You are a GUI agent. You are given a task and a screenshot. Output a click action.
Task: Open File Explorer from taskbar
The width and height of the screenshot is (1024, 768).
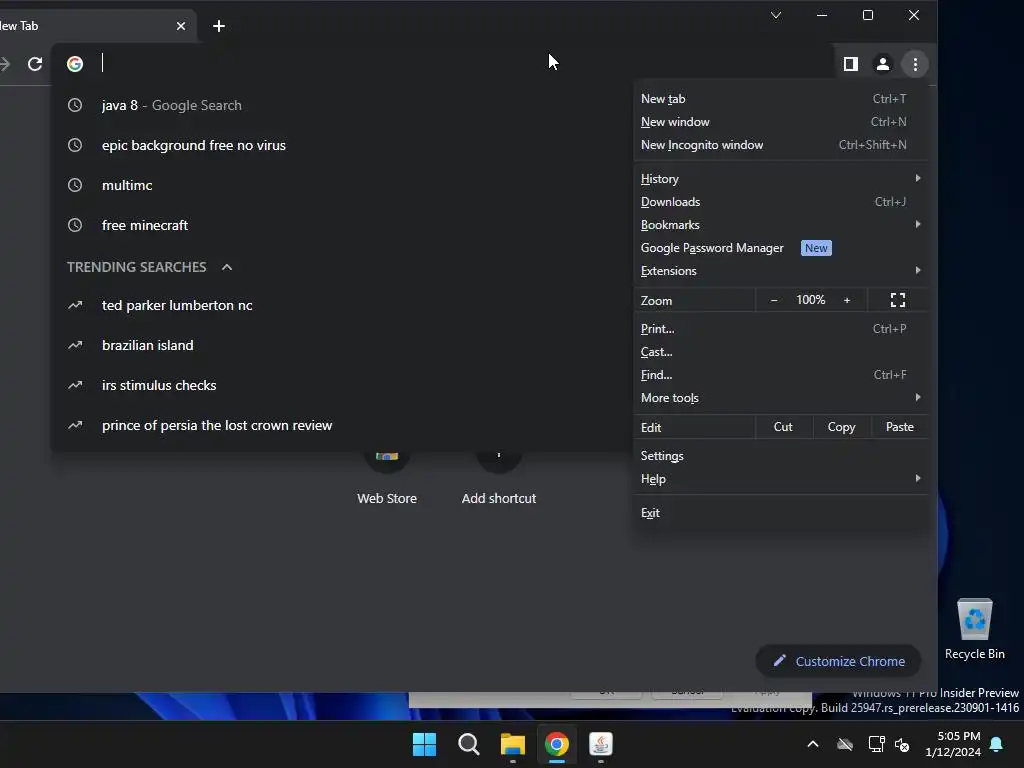pos(513,744)
